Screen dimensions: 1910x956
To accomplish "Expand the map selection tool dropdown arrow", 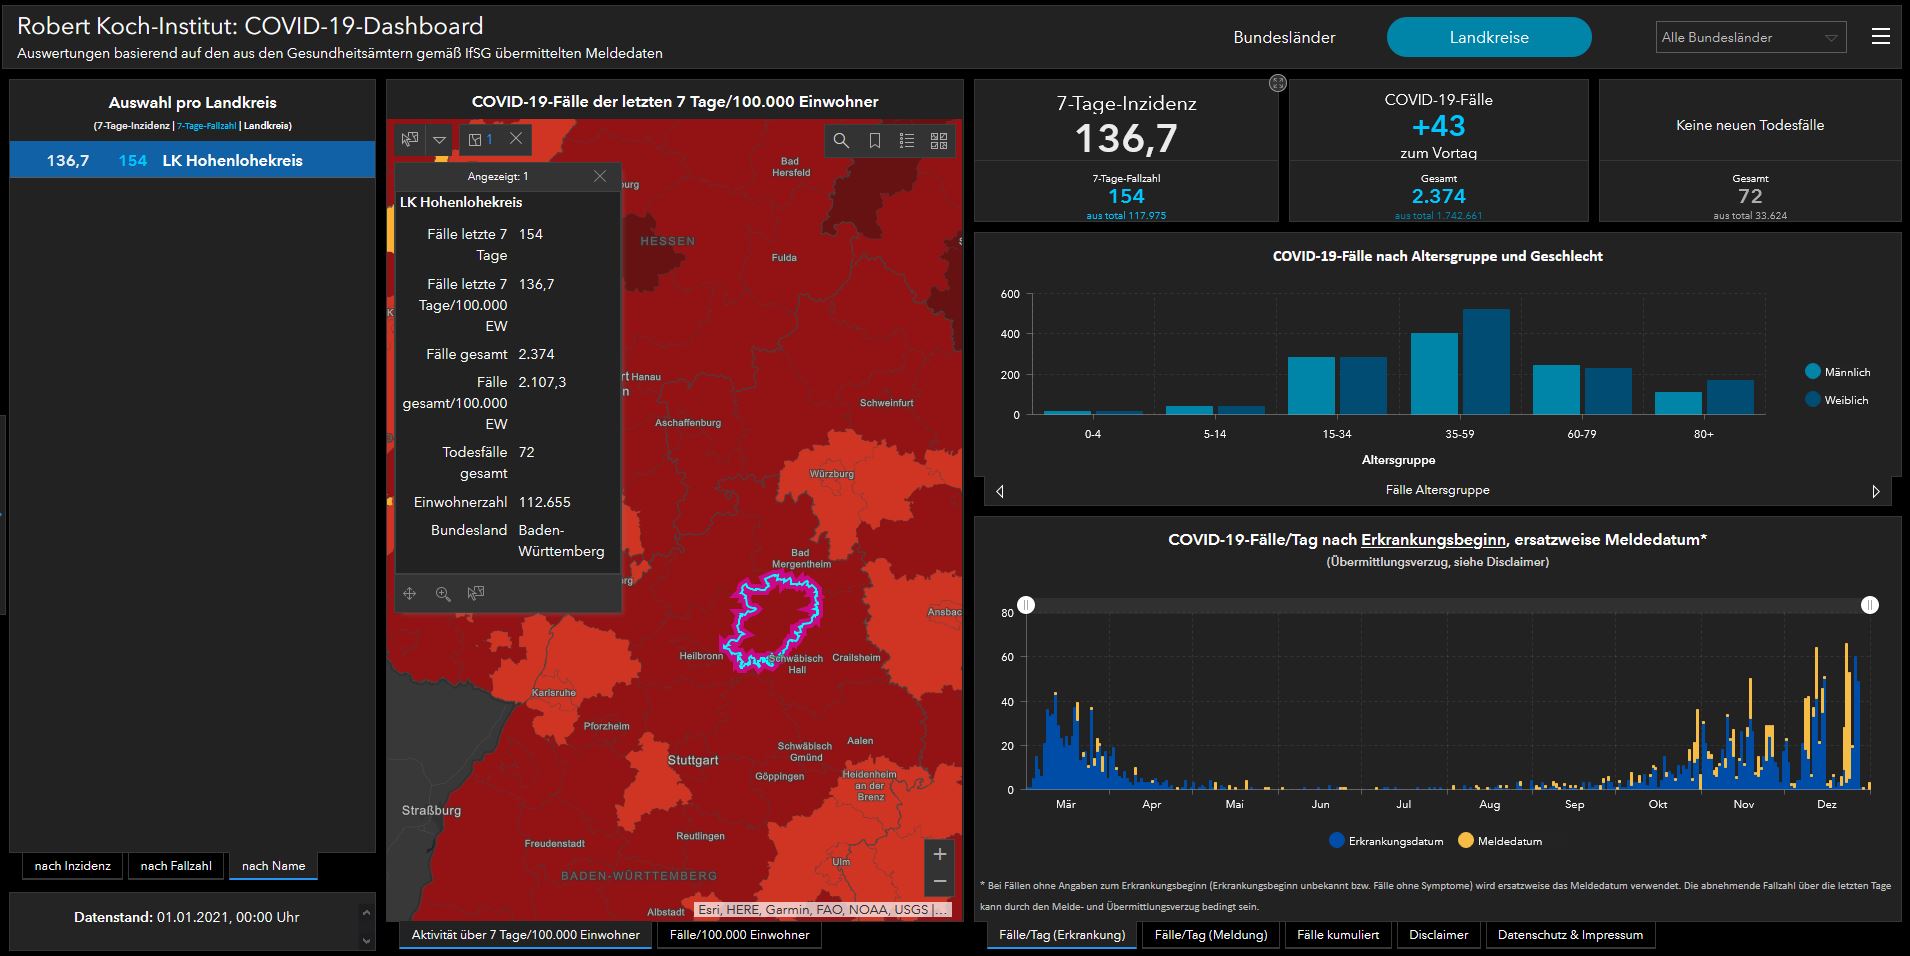I will [x=439, y=140].
